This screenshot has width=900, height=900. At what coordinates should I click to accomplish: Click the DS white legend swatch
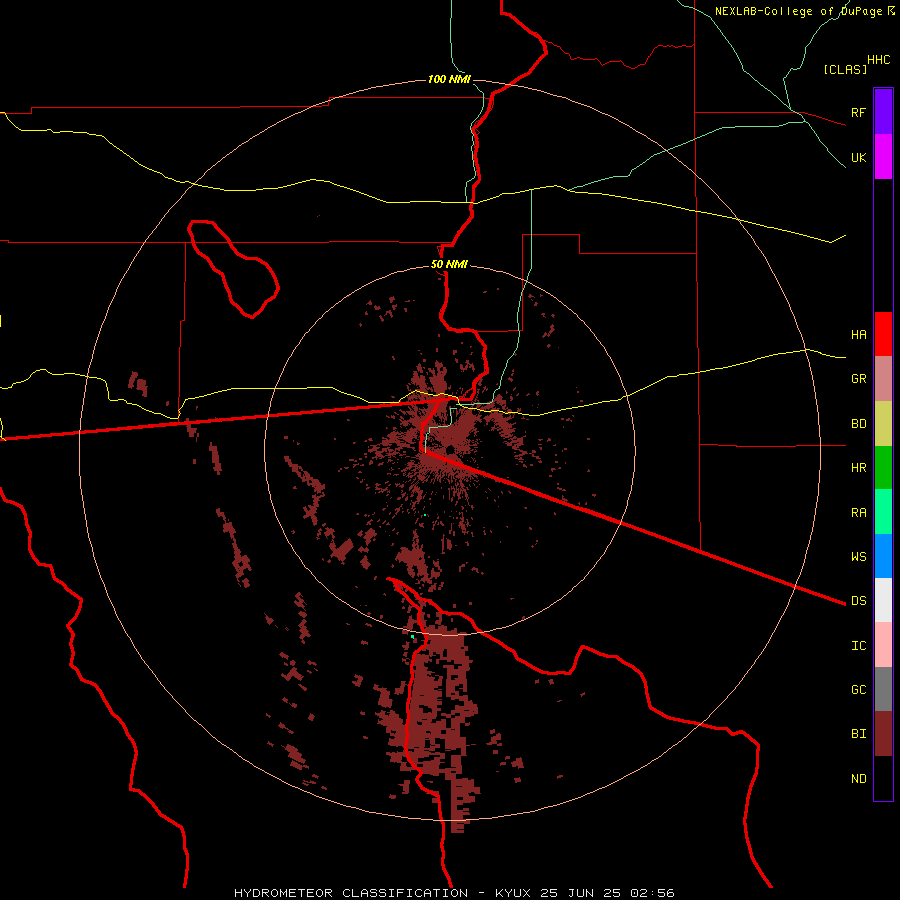coord(883,600)
